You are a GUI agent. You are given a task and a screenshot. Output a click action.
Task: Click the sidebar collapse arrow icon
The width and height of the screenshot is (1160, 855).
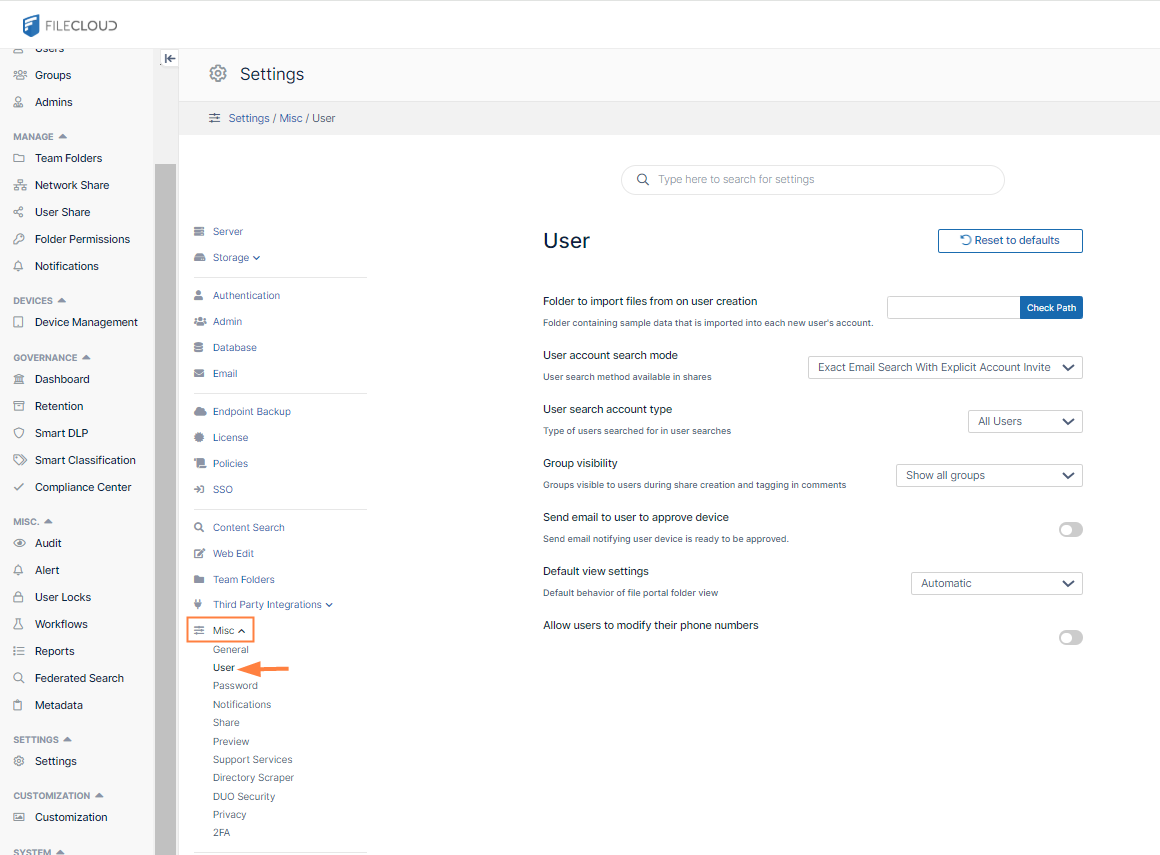170,59
